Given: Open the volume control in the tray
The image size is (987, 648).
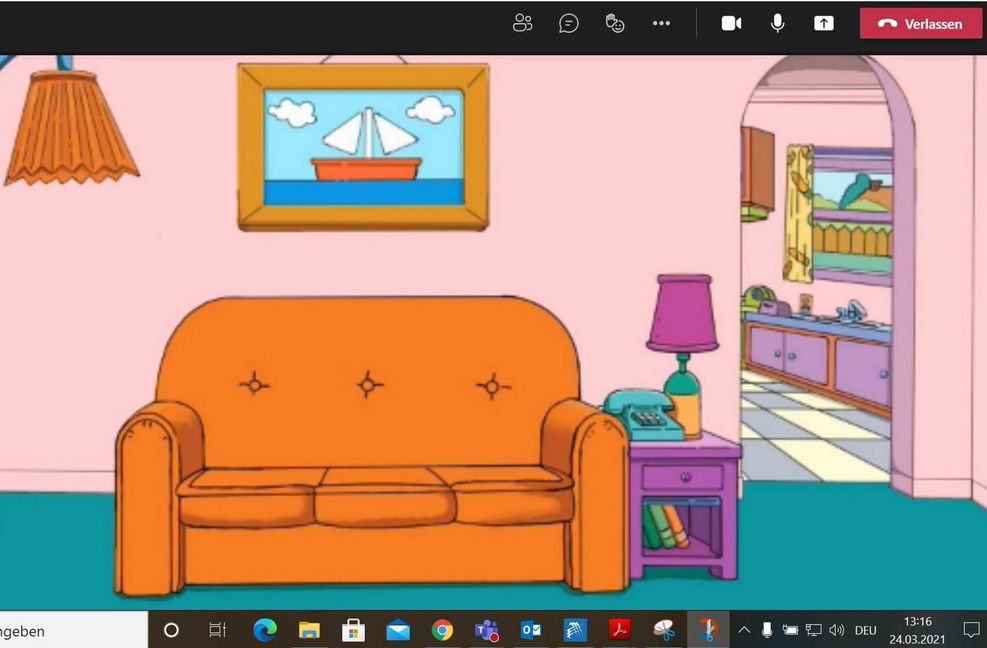Looking at the screenshot, I should (837, 630).
